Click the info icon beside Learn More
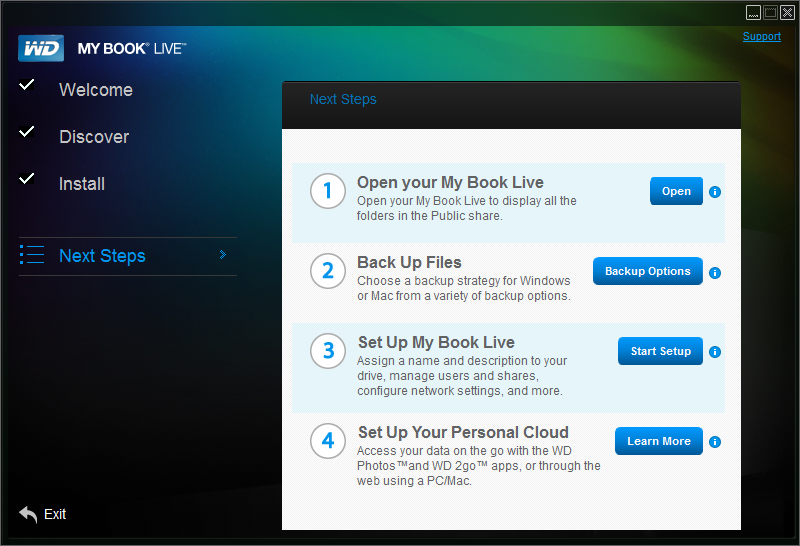The height and width of the screenshot is (546, 800). click(x=715, y=442)
